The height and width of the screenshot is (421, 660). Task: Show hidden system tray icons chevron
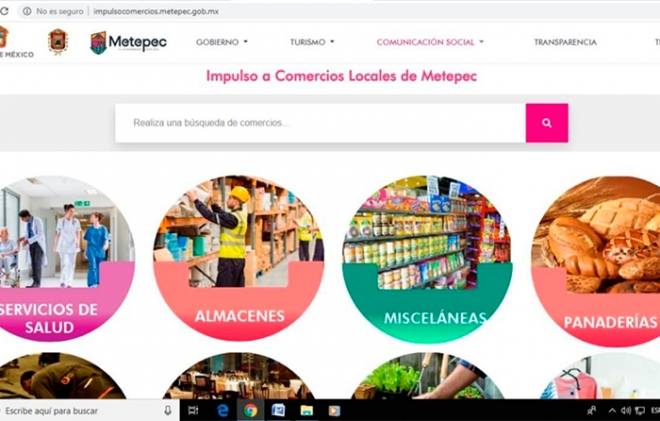612,410
